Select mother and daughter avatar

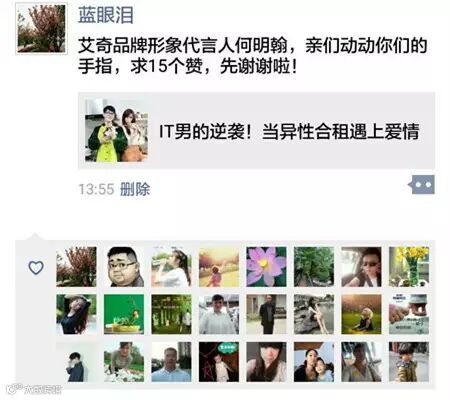(x=314, y=362)
